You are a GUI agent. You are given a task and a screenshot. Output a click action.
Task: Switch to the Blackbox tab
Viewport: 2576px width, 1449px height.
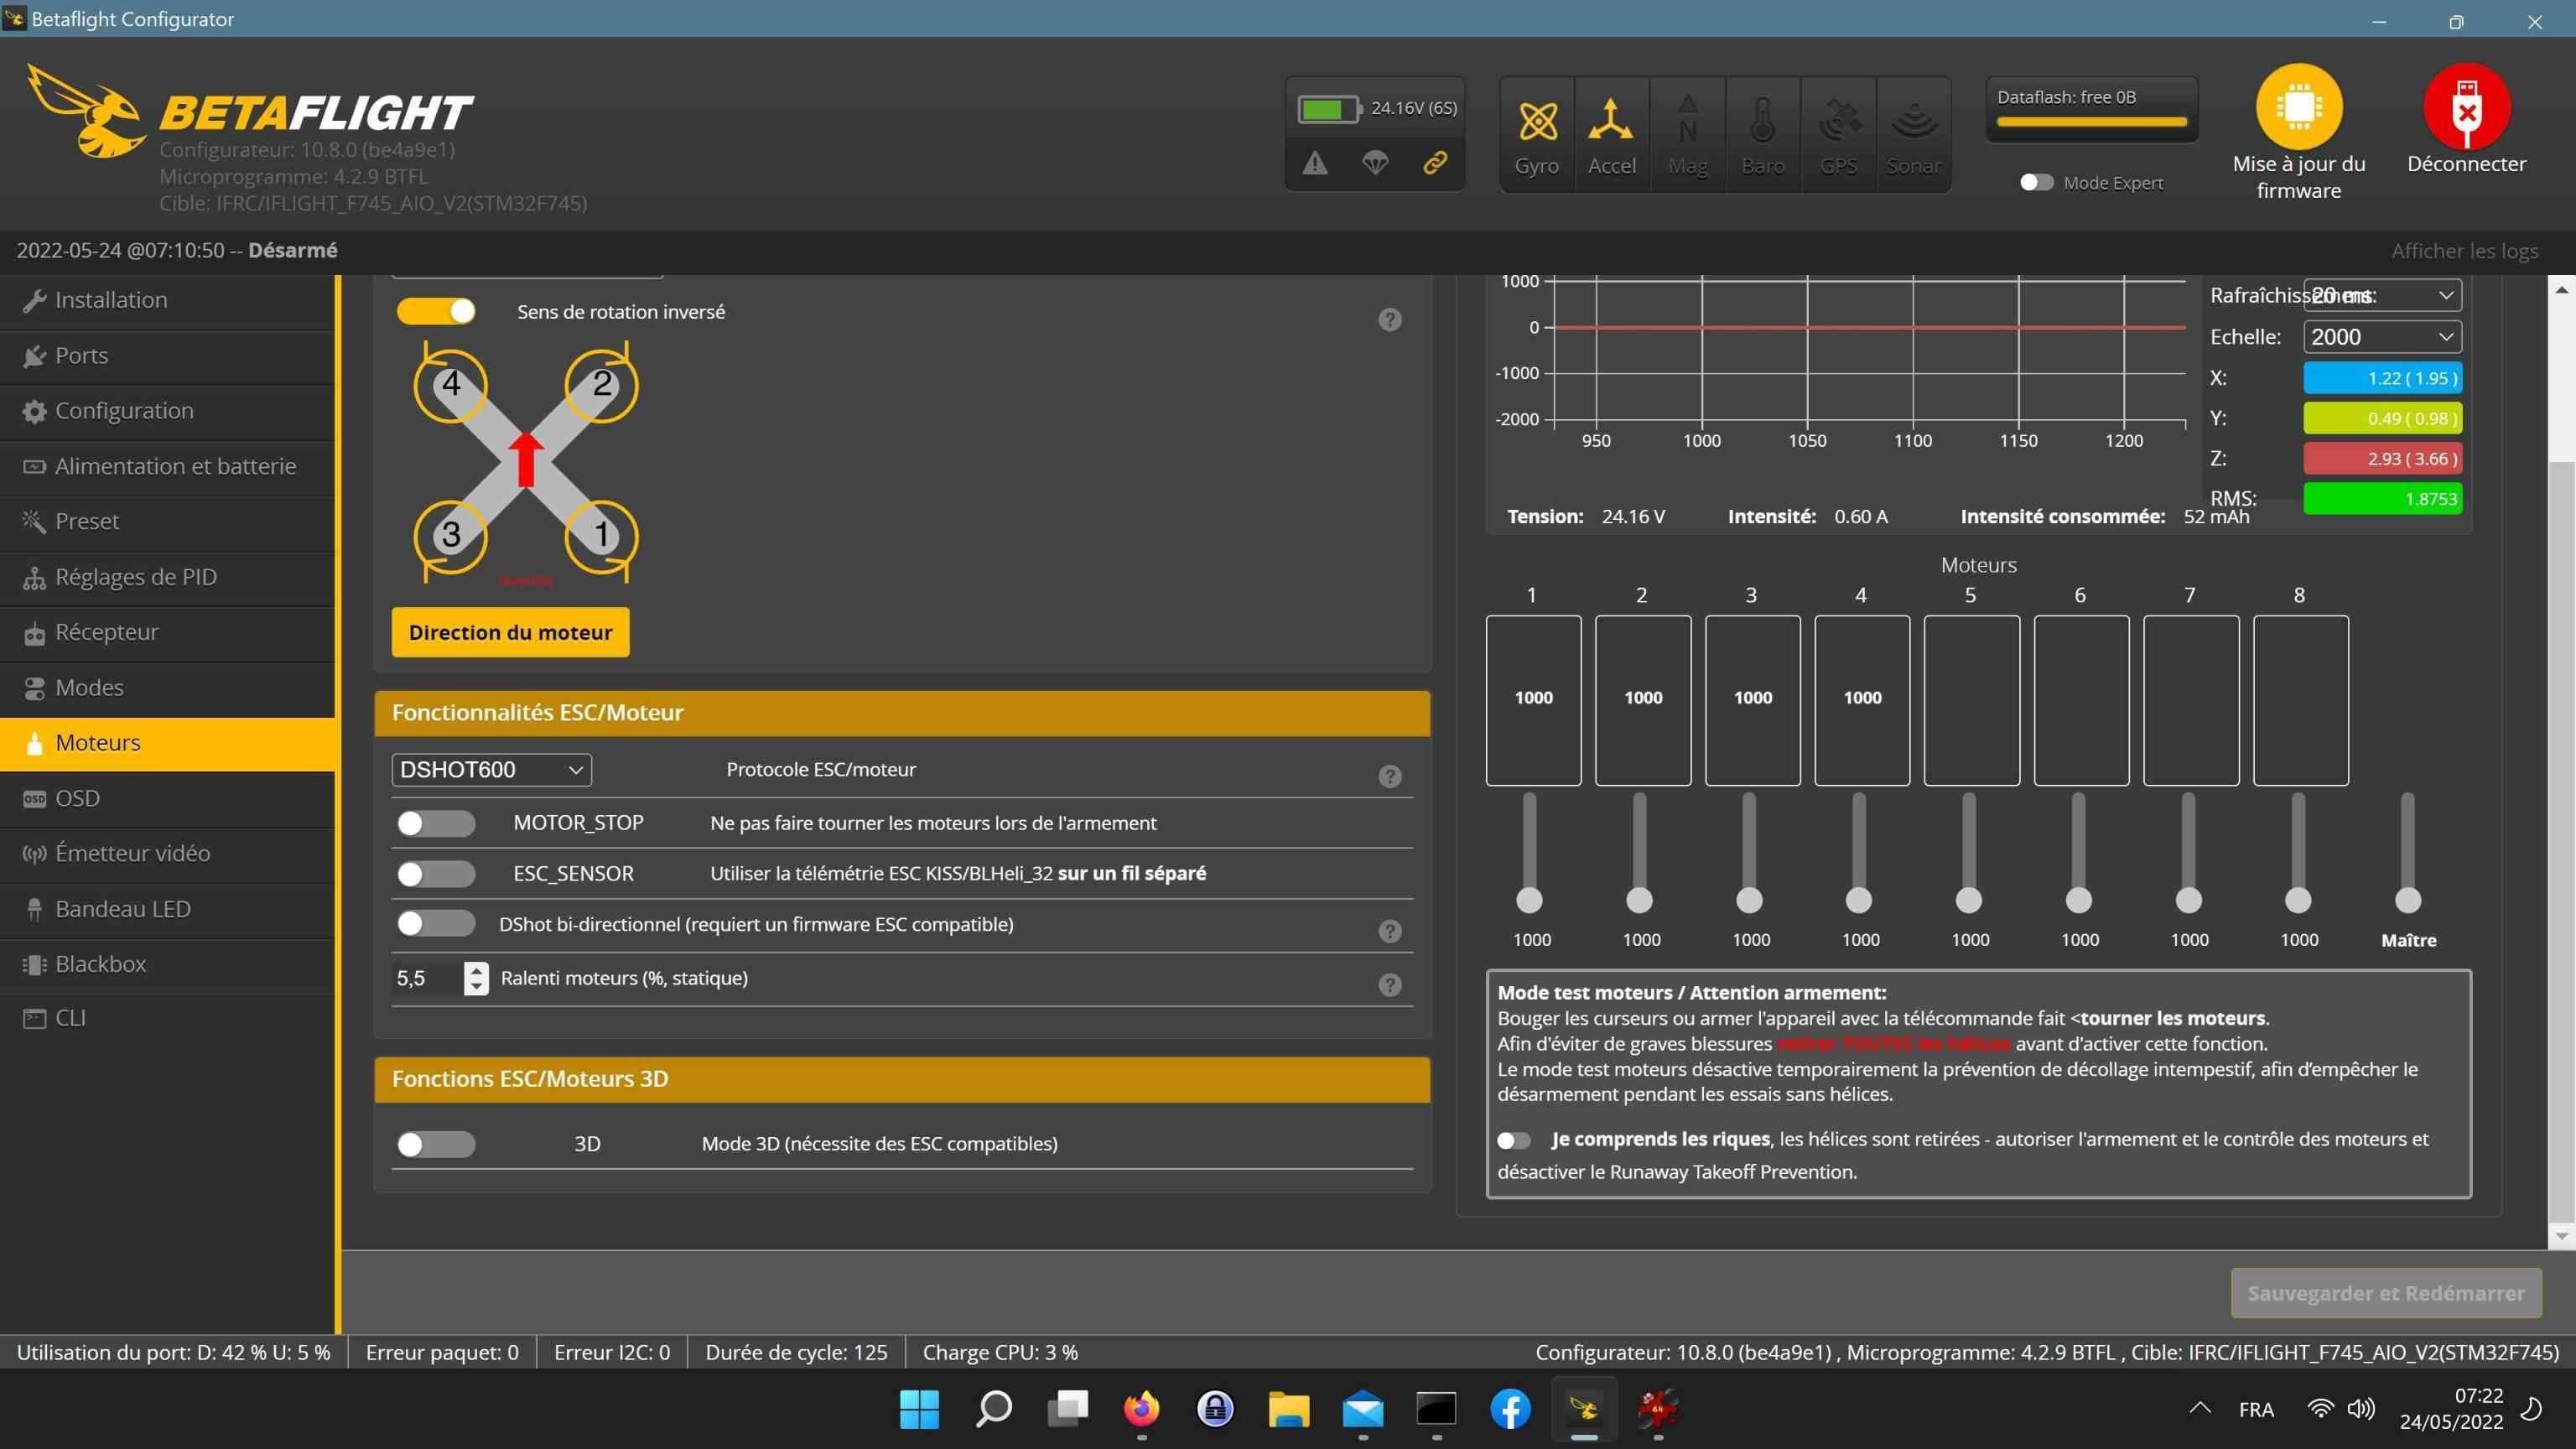100,964
